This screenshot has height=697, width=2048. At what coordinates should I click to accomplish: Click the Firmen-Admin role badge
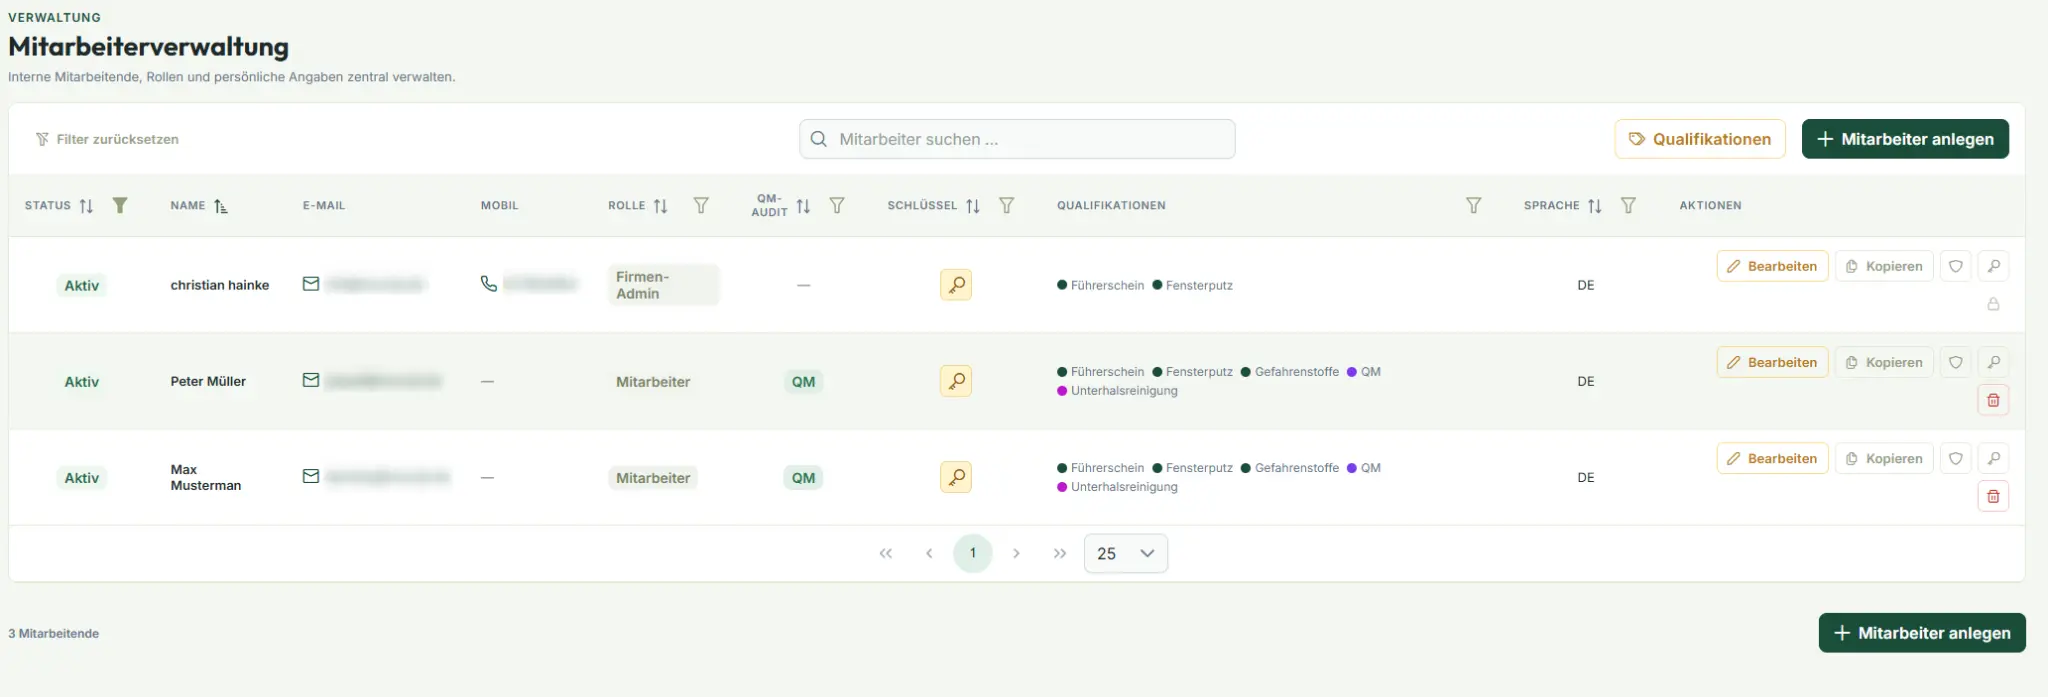pos(663,285)
